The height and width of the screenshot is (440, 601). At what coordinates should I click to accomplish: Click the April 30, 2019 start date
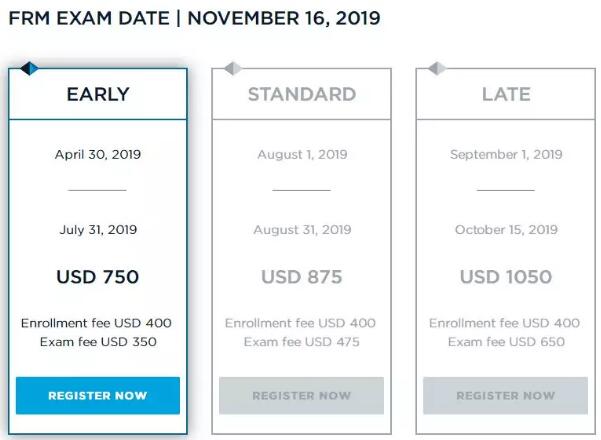[x=98, y=155]
